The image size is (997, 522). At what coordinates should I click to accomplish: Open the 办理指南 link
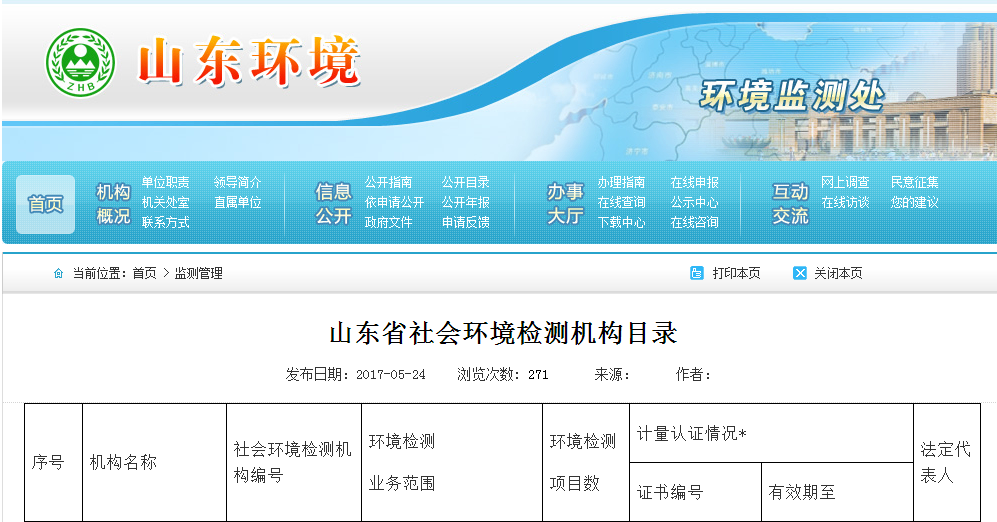[x=621, y=182]
